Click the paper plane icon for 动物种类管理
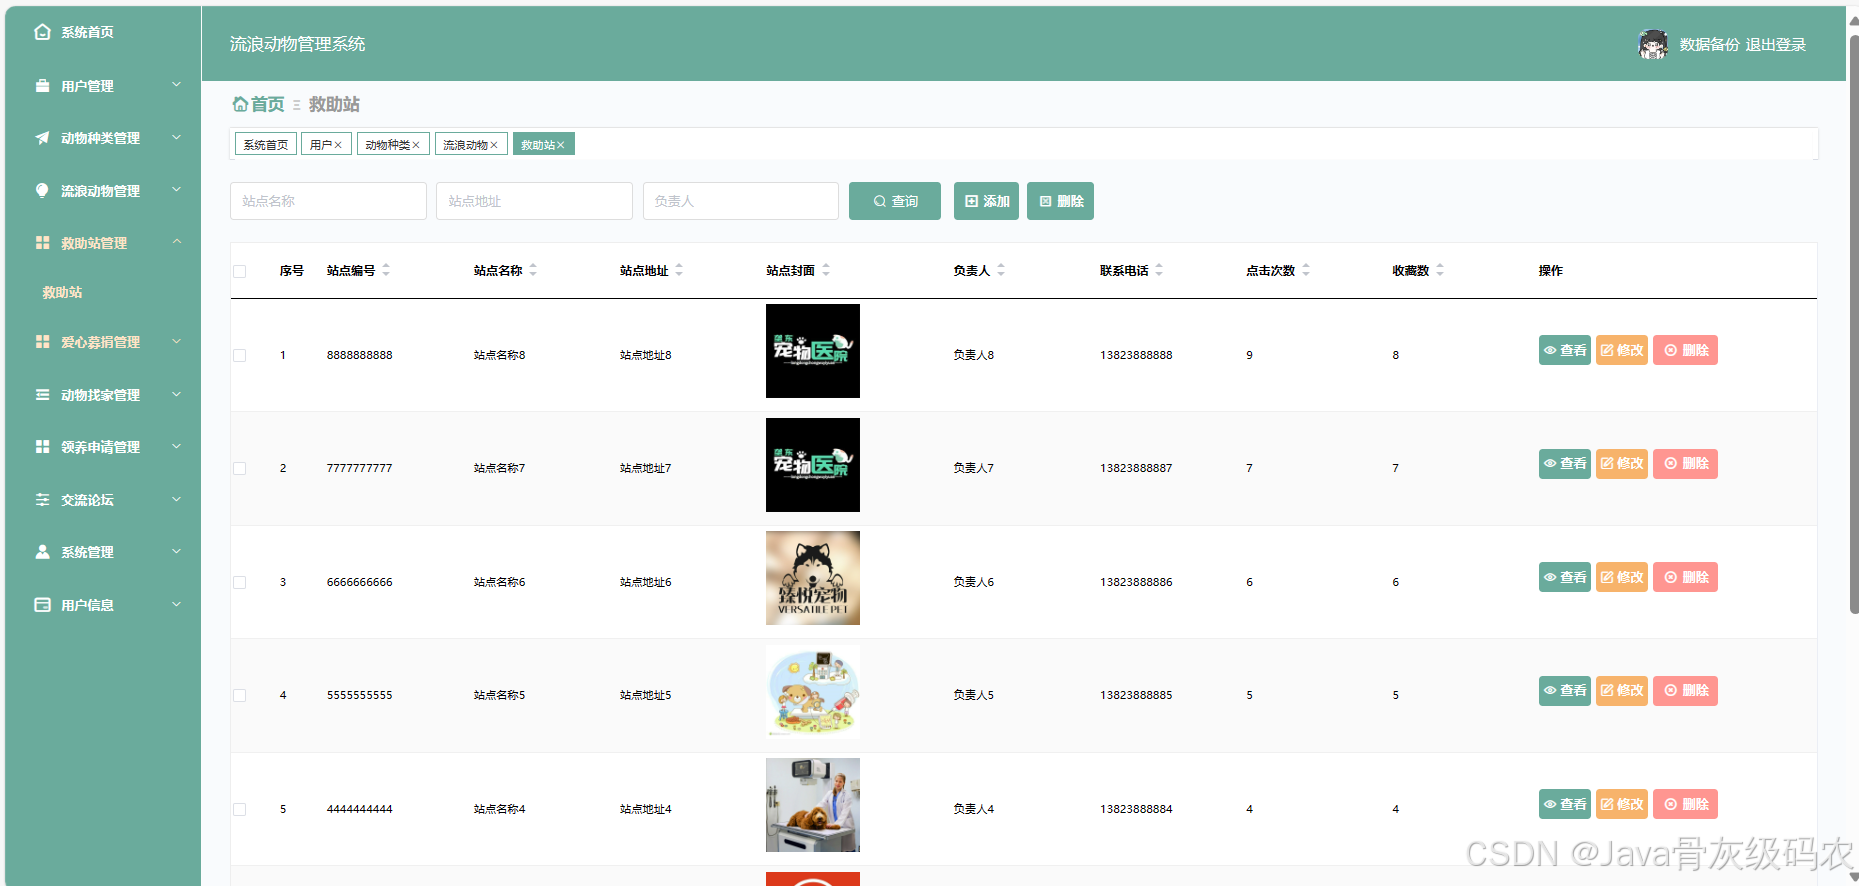The height and width of the screenshot is (886, 1859). 42,138
